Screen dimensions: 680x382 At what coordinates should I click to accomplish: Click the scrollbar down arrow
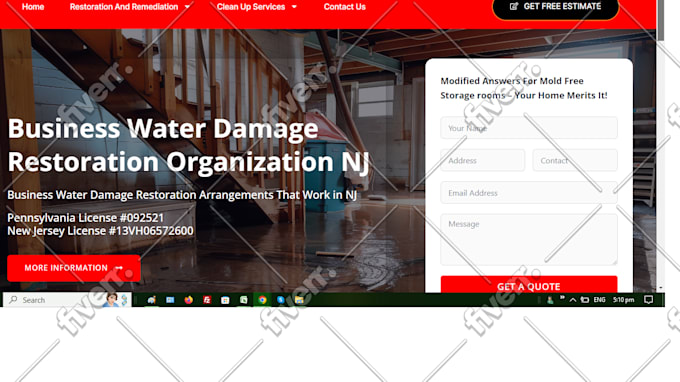[660, 288]
